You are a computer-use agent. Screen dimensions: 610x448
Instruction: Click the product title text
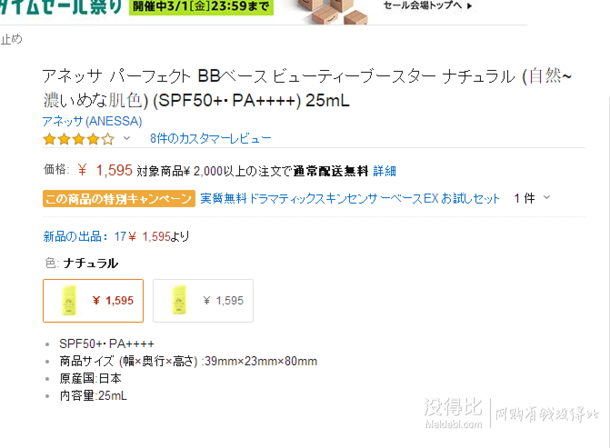[307, 88]
